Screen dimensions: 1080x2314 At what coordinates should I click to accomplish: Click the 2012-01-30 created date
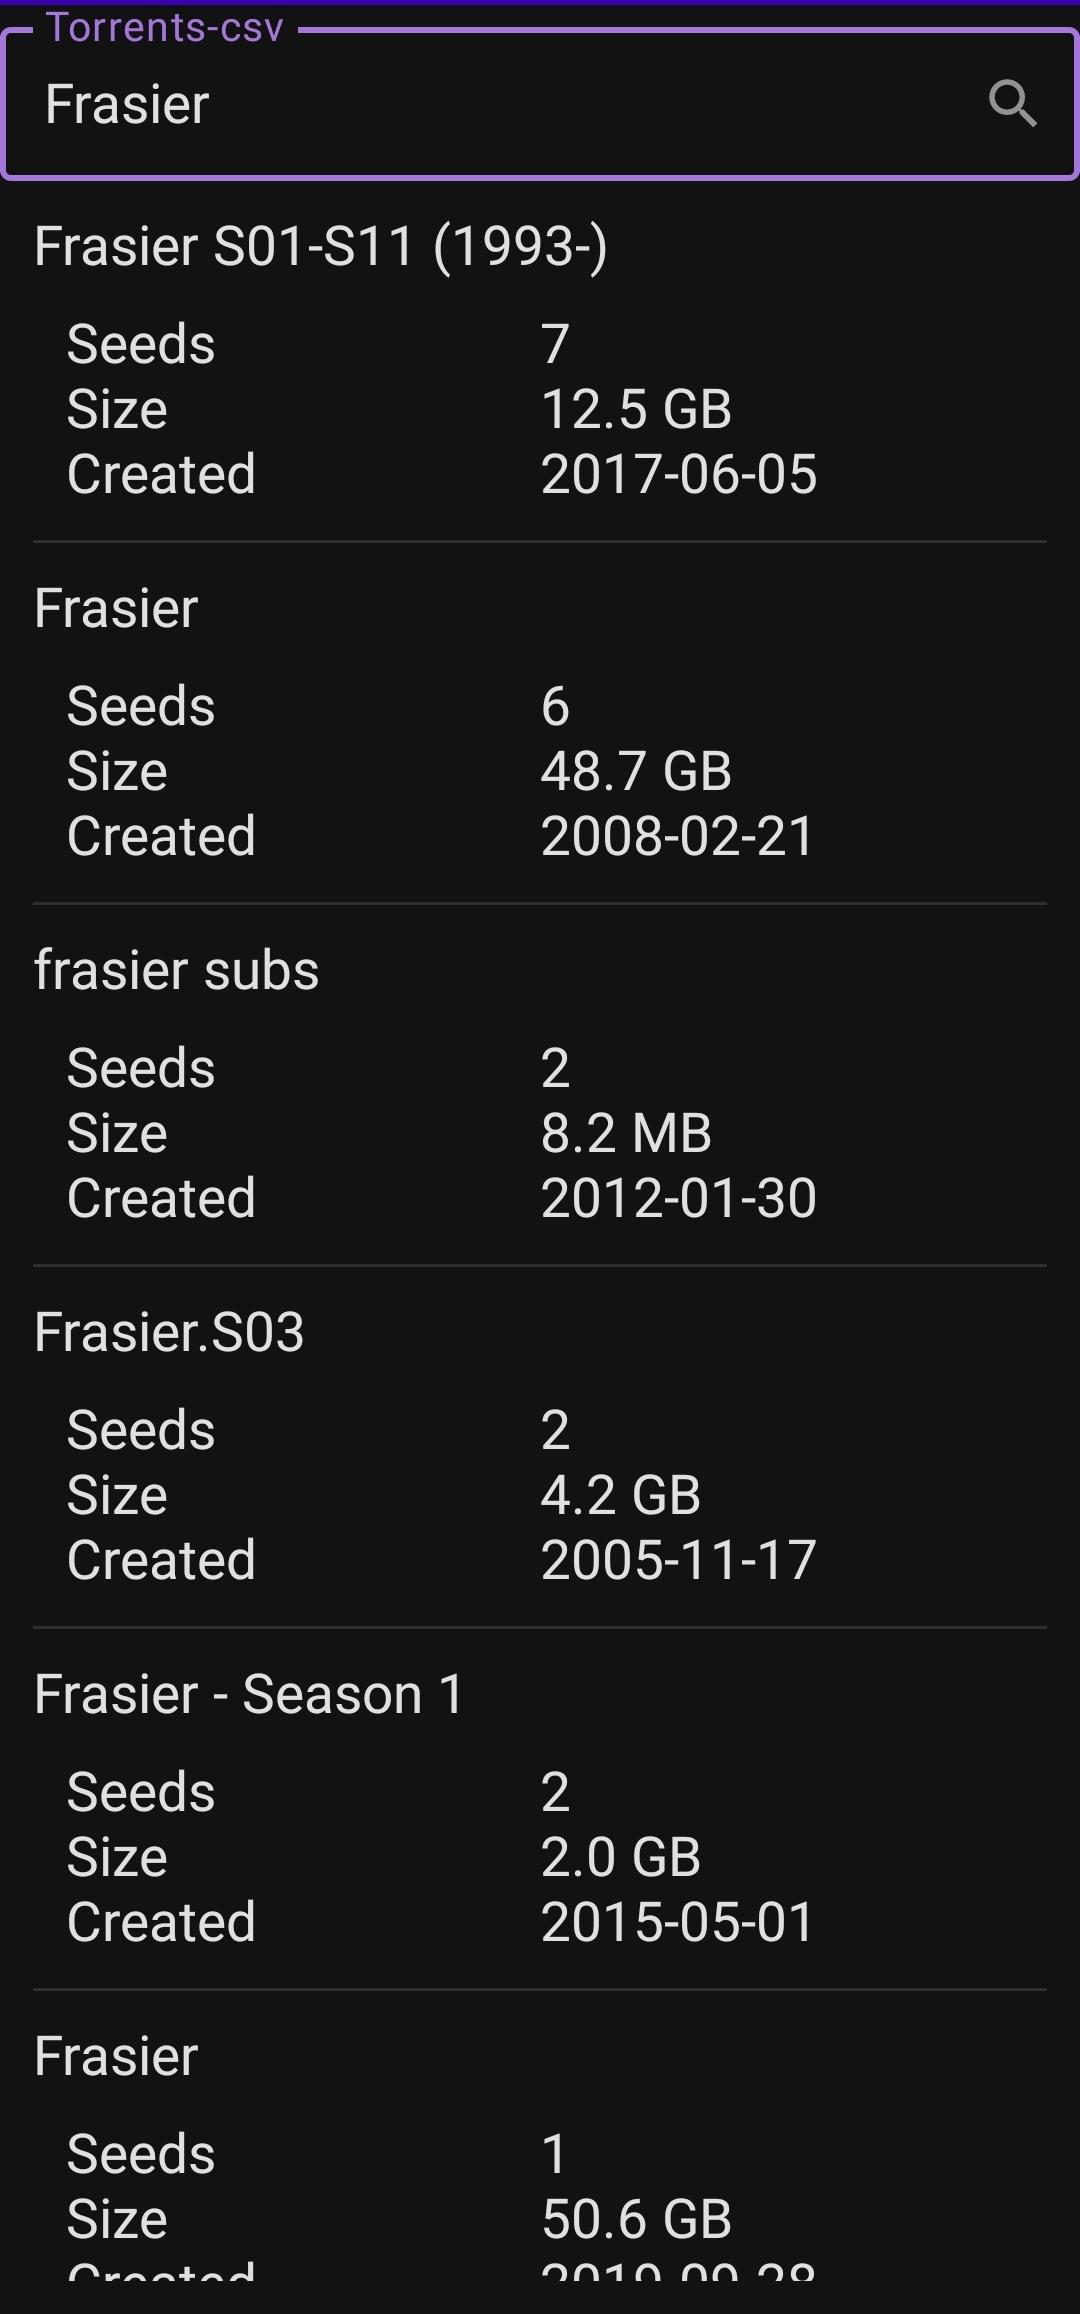[x=679, y=1199]
